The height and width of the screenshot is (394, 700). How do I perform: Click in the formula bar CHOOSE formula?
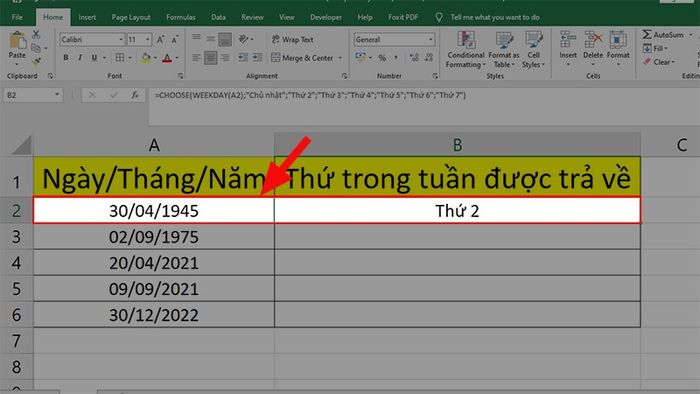point(310,95)
